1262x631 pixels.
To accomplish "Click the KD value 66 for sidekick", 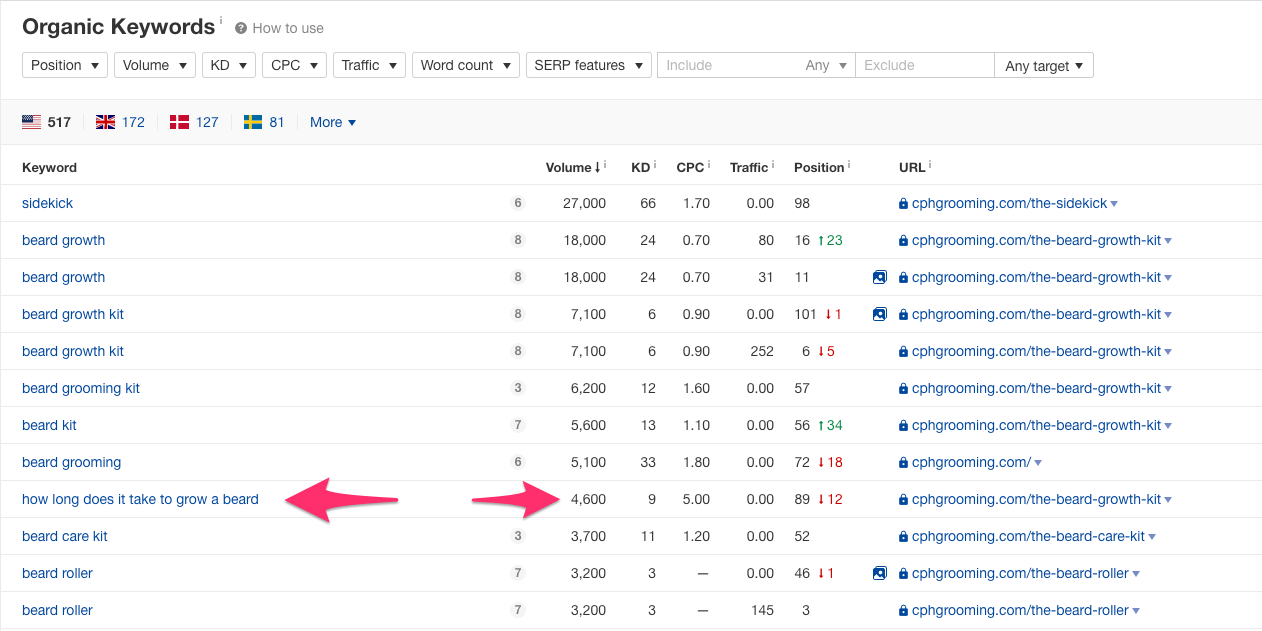I will point(648,203).
